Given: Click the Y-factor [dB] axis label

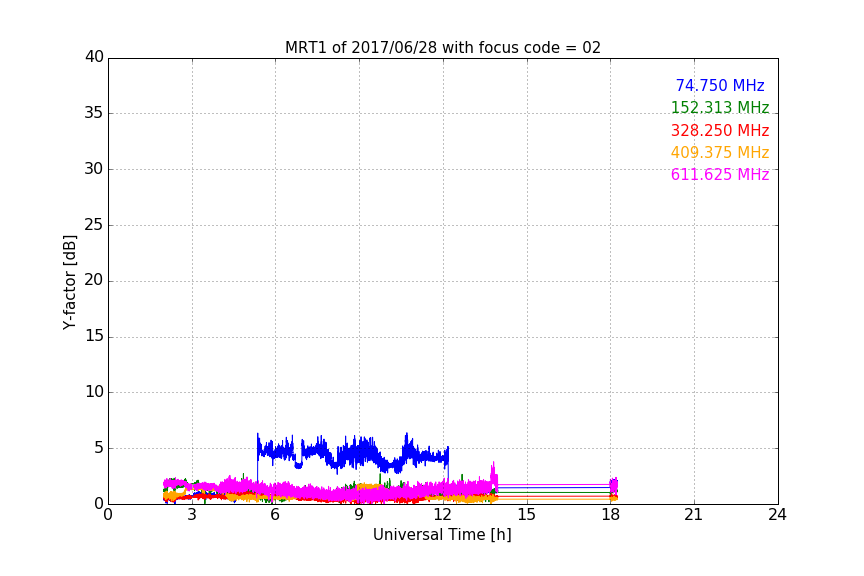Looking at the screenshot, I should point(69,282).
